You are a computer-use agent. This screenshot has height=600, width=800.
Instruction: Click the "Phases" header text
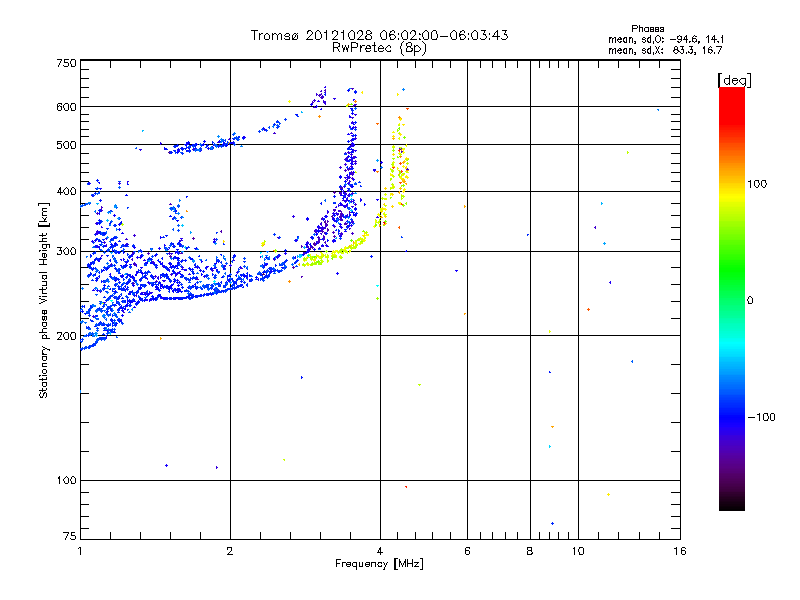647,29
